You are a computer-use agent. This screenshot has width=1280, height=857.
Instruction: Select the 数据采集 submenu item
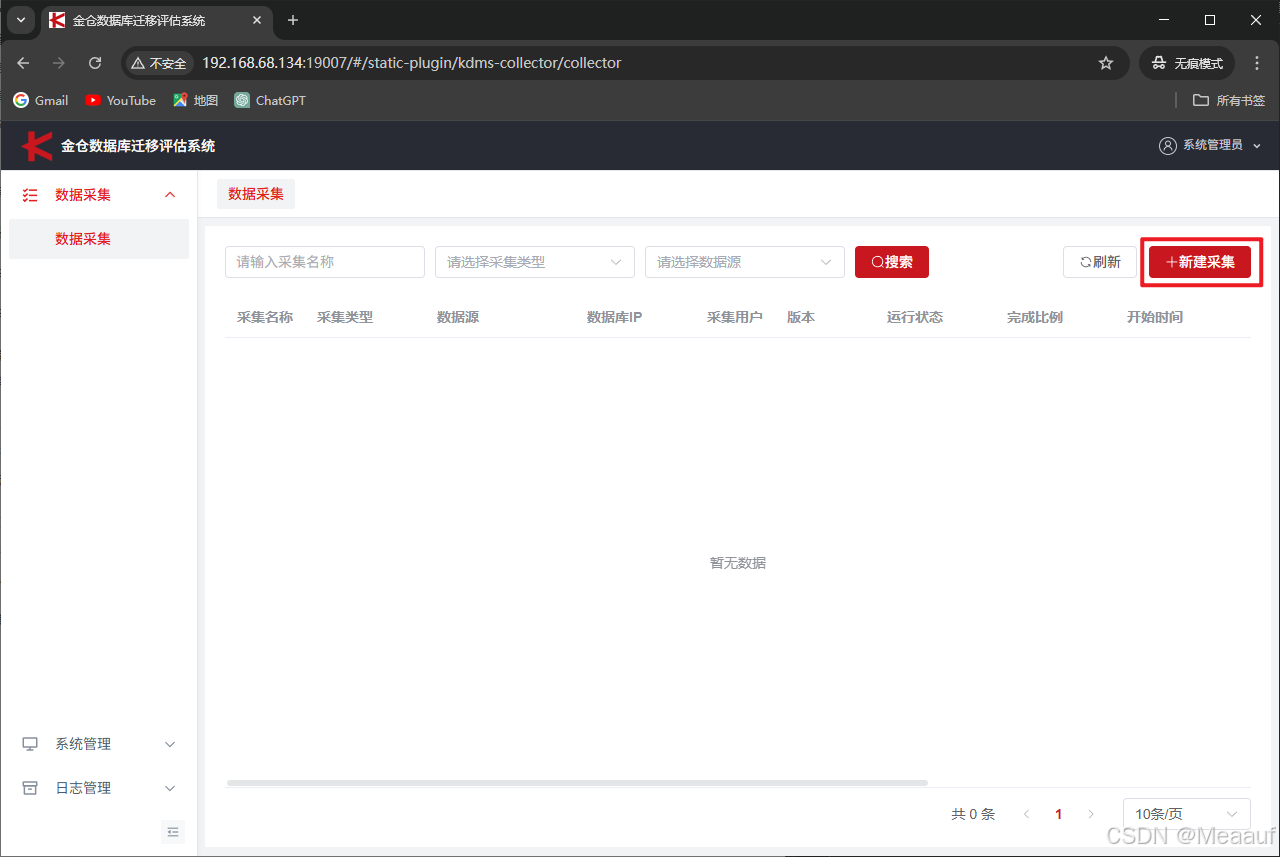tap(99, 239)
